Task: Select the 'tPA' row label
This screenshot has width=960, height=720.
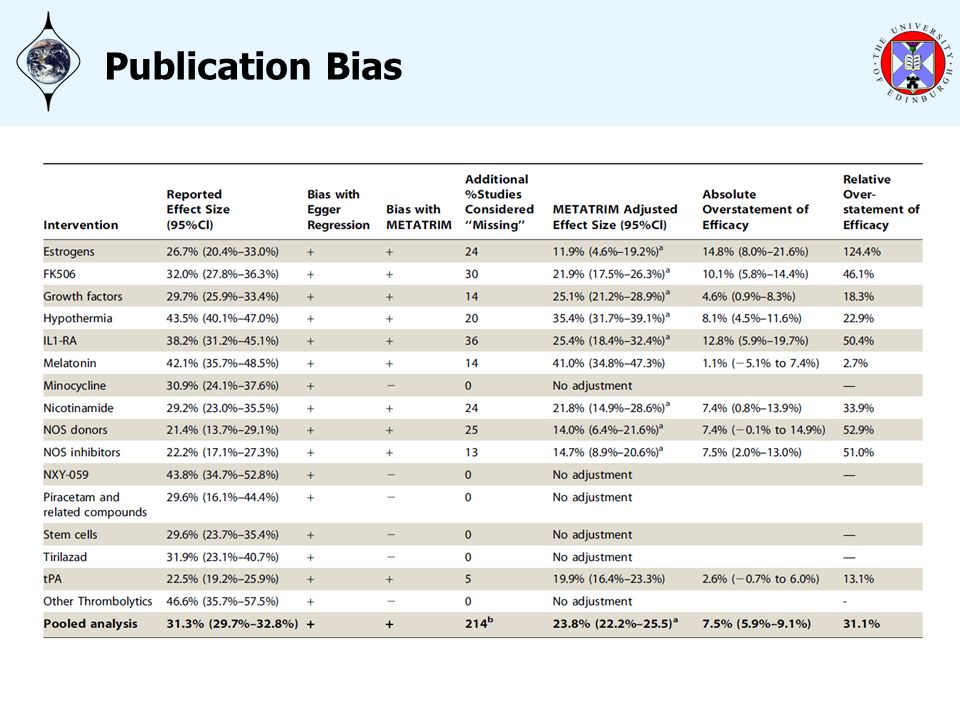Action: click(53, 579)
